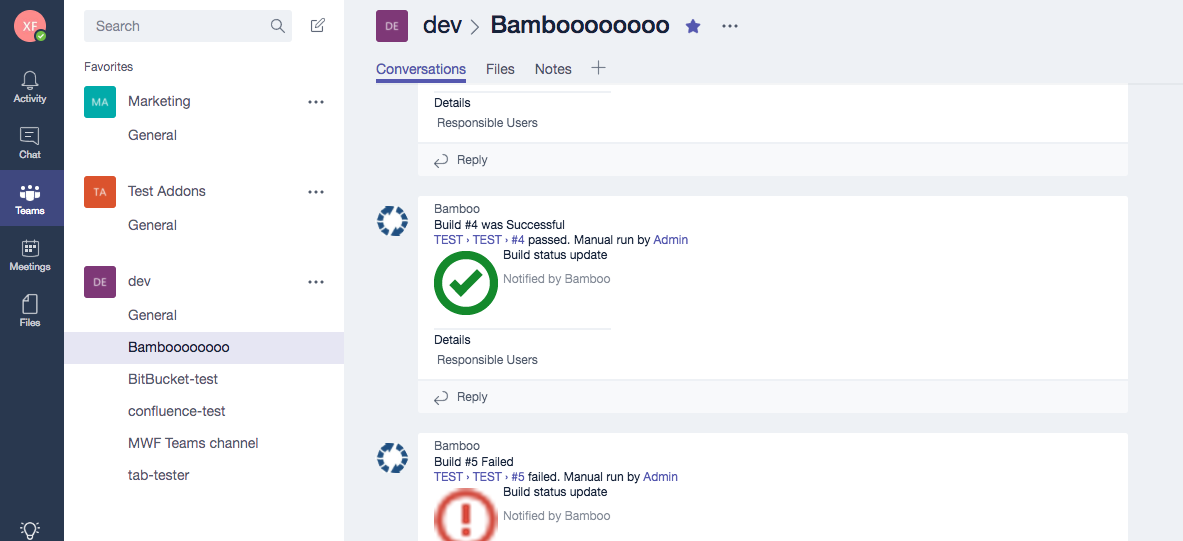The height and width of the screenshot is (541, 1183).
Task: Click Bamboo avatar on Build #4 message
Action: (x=392, y=222)
